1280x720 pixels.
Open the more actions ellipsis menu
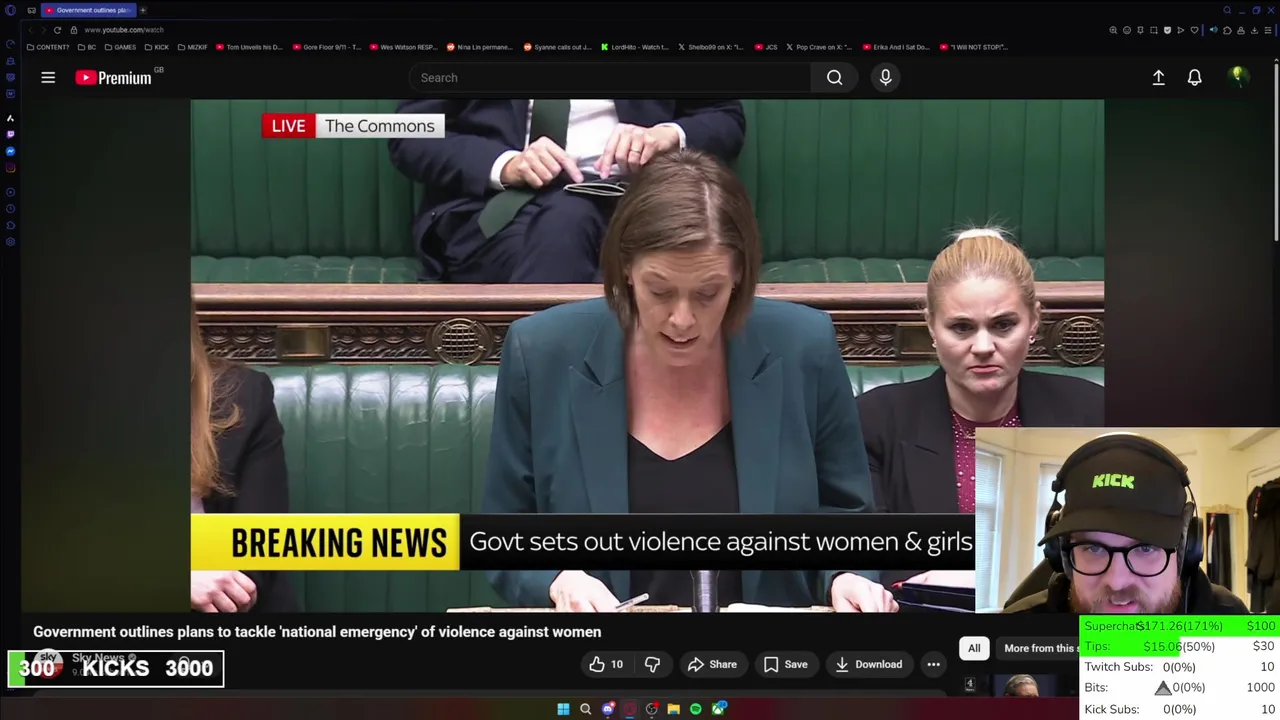coord(933,664)
